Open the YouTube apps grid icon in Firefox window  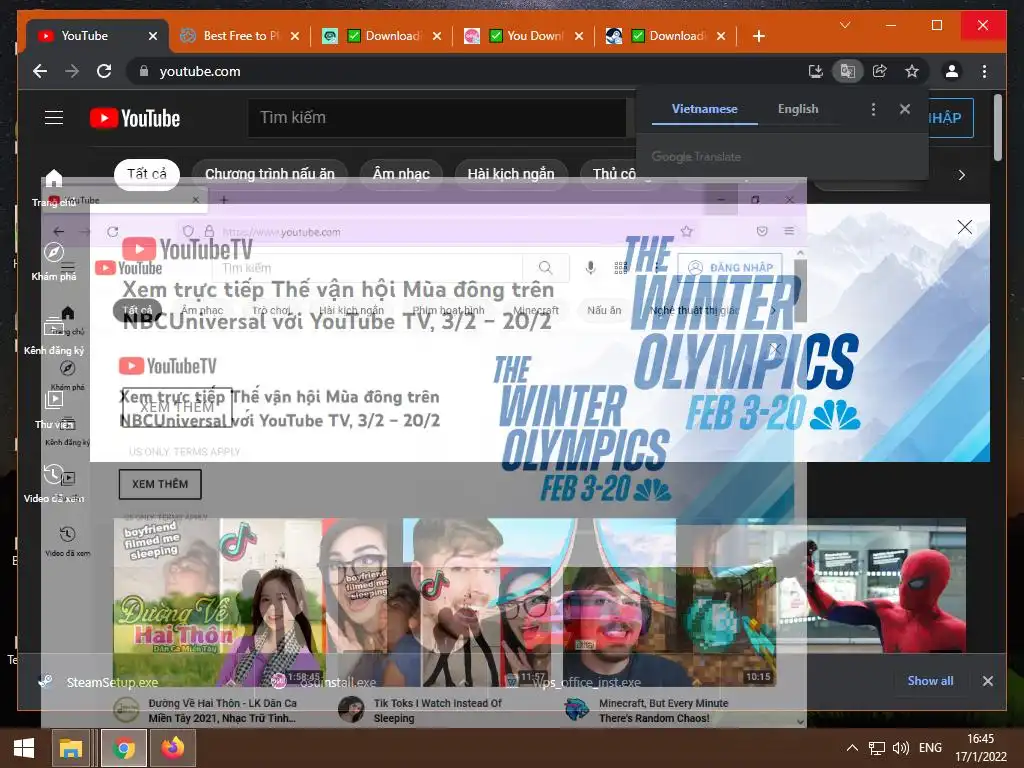[x=620, y=268]
